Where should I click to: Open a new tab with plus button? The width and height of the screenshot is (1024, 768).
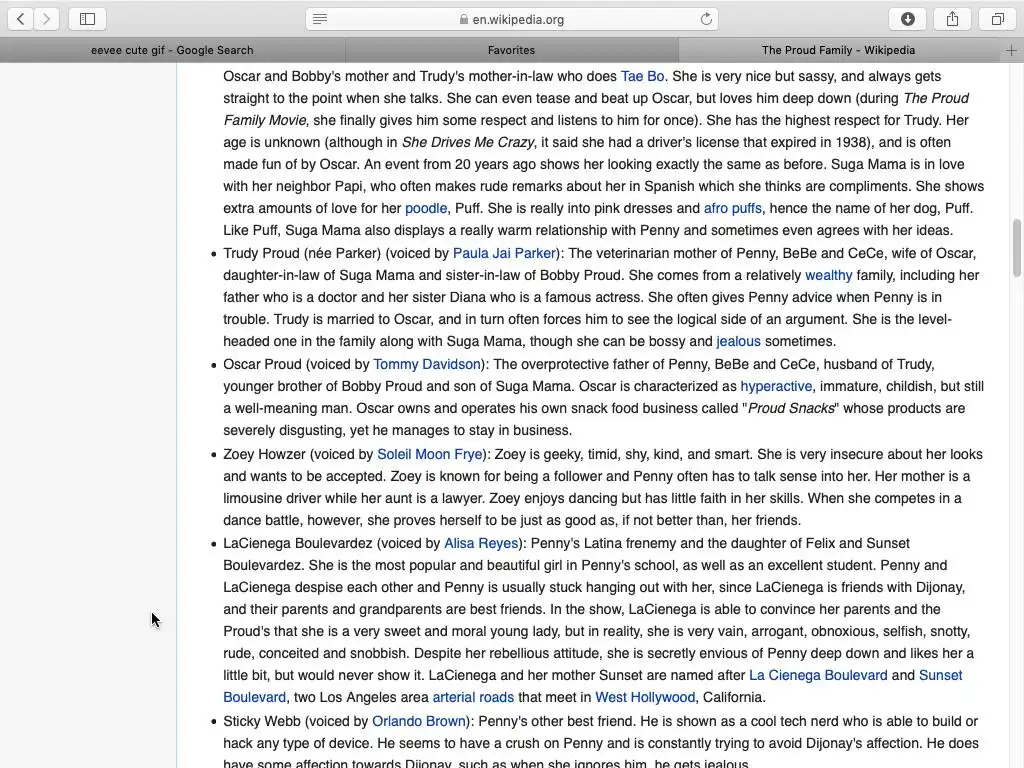1011,50
